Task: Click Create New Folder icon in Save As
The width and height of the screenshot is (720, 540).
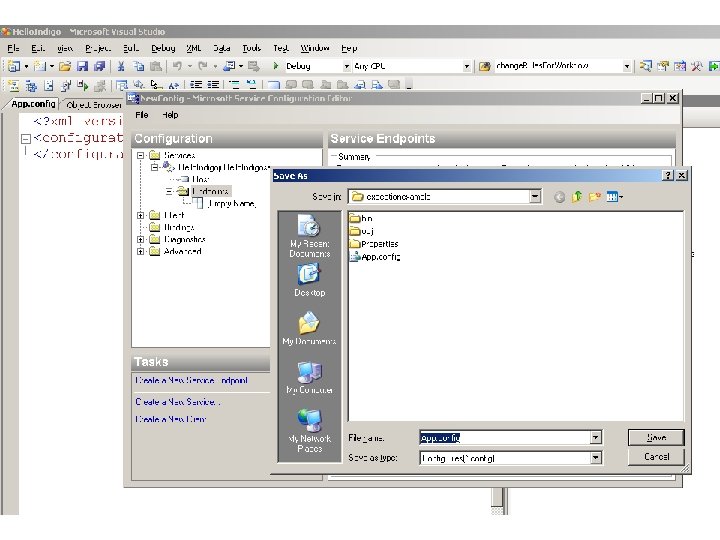Action: tap(595, 197)
